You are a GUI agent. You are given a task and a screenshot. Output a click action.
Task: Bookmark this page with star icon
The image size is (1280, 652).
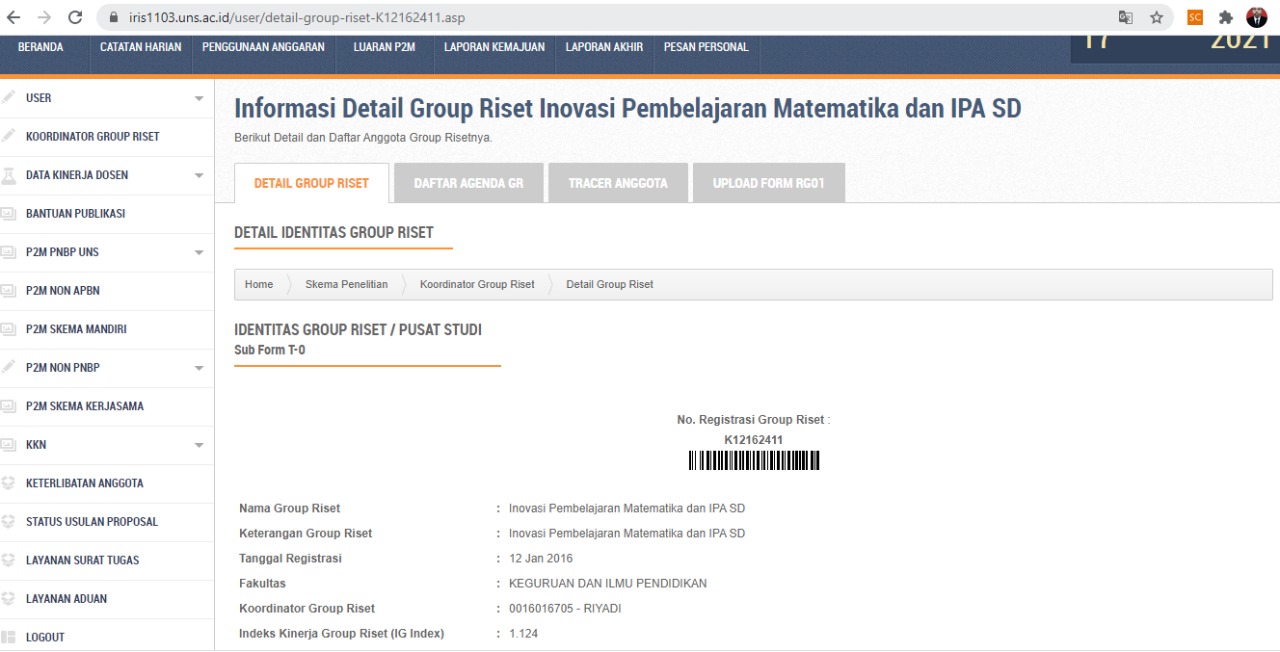(x=1156, y=17)
